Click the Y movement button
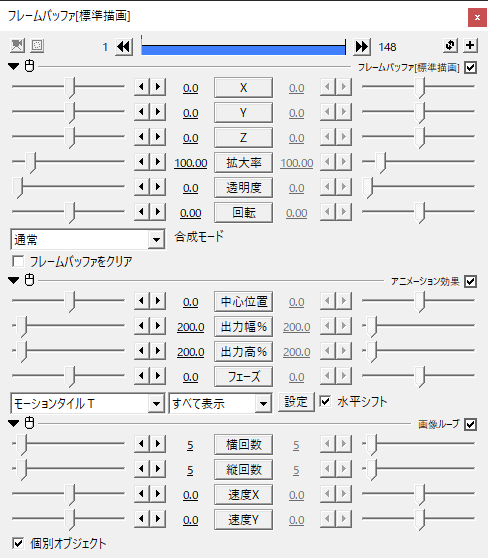The width and height of the screenshot is (488, 558). 243,112
